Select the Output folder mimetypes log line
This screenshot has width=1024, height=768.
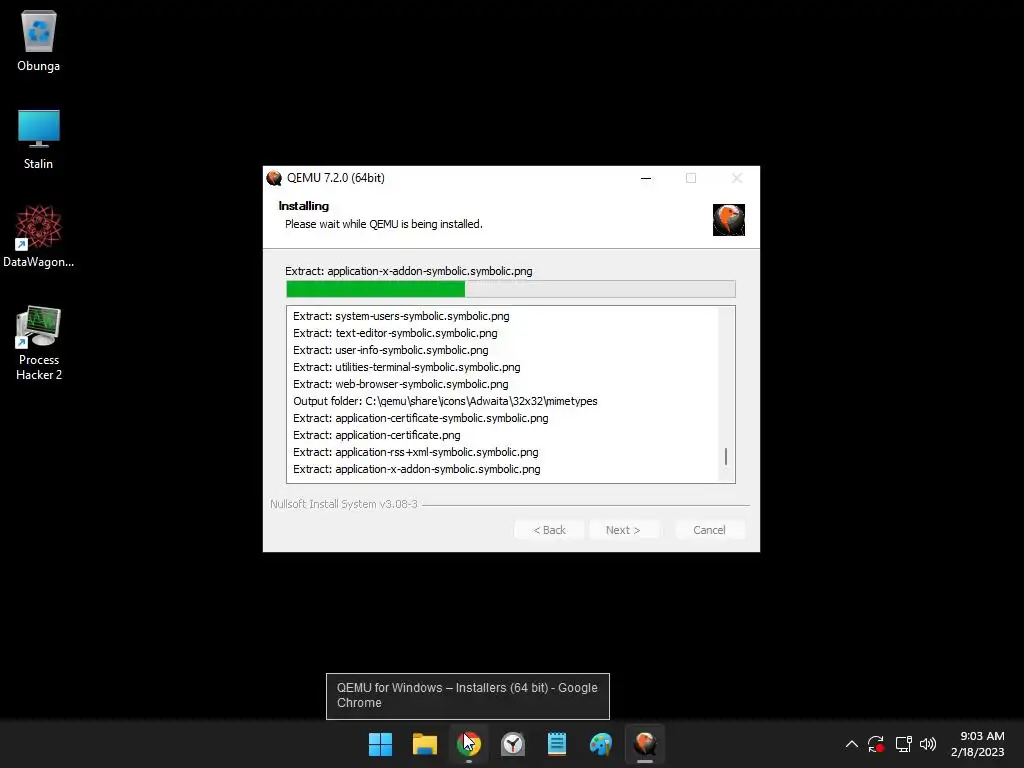tap(445, 401)
